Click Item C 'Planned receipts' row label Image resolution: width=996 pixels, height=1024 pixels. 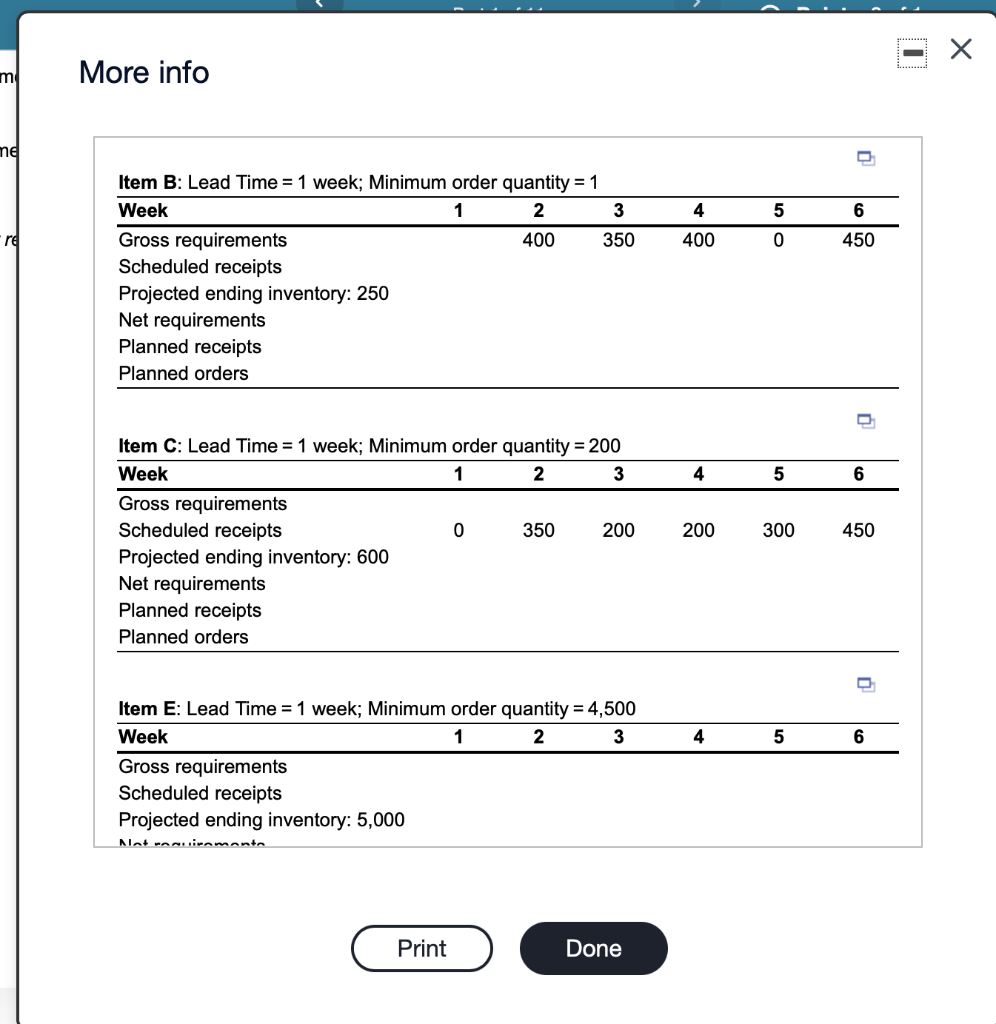190,611
